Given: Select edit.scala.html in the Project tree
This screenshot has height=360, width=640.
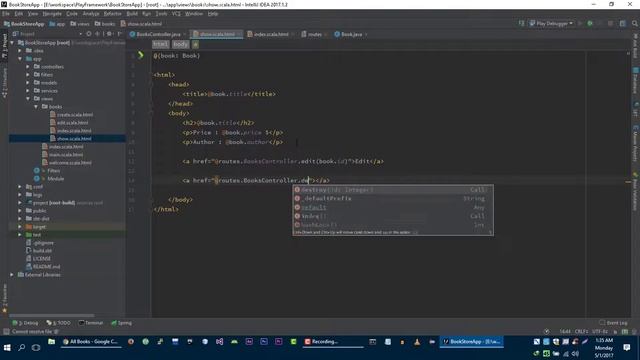Looking at the screenshot, I should click(69, 123).
